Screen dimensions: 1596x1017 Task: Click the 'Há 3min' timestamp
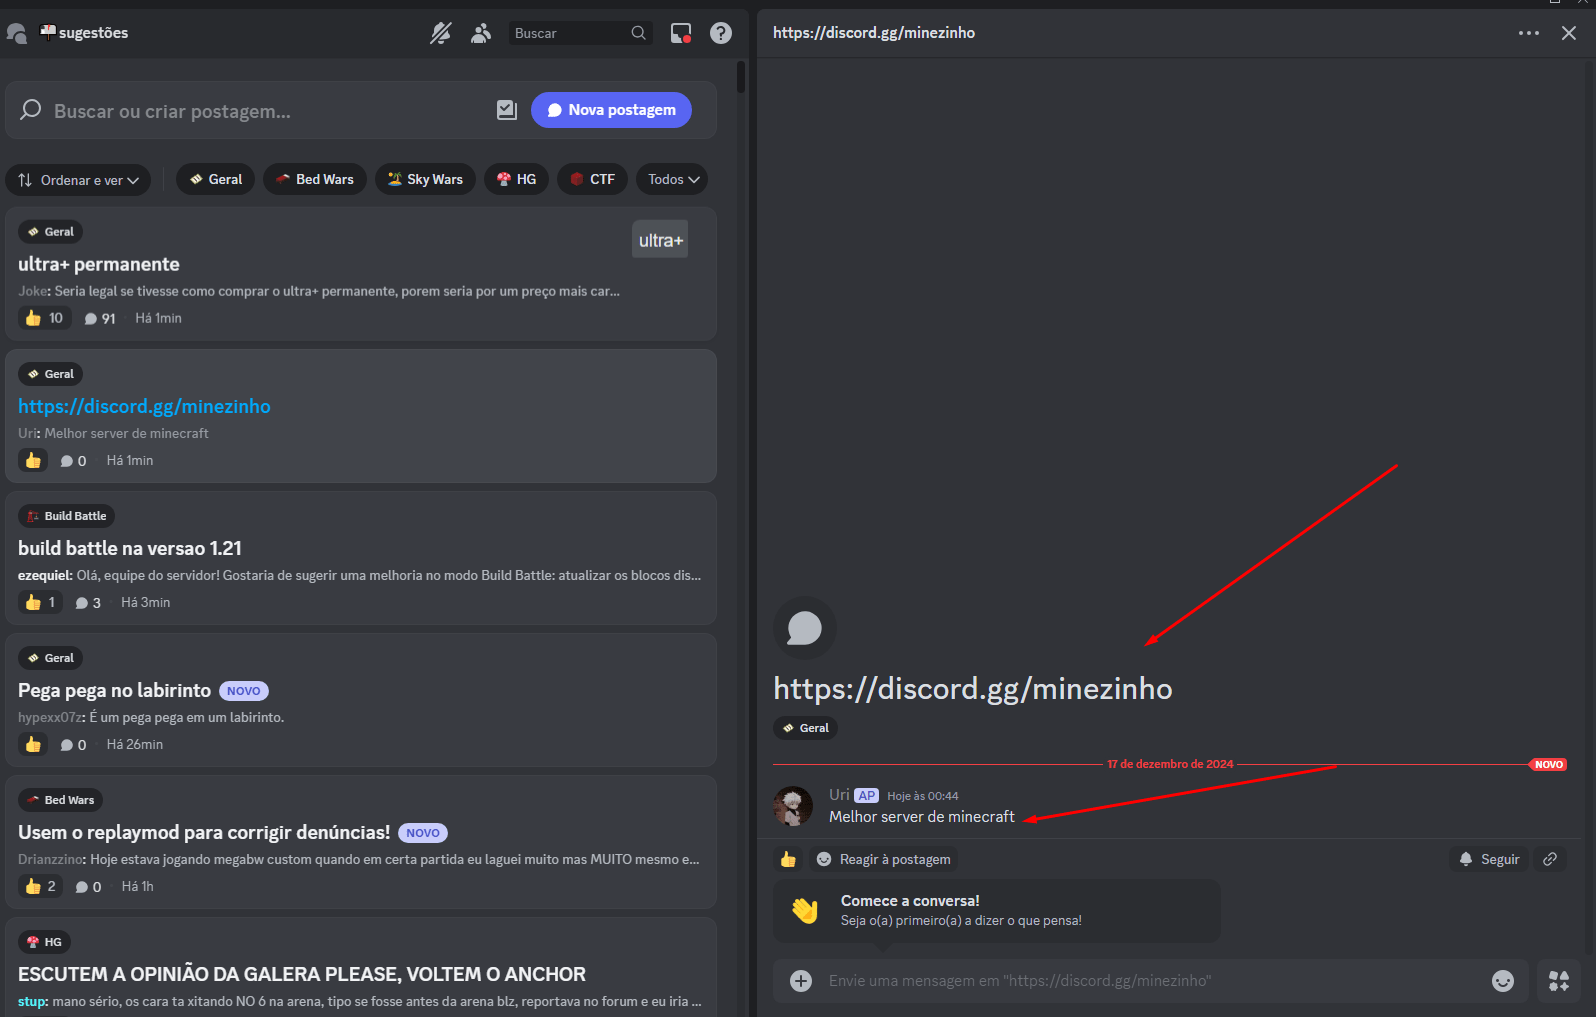pos(146,602)
